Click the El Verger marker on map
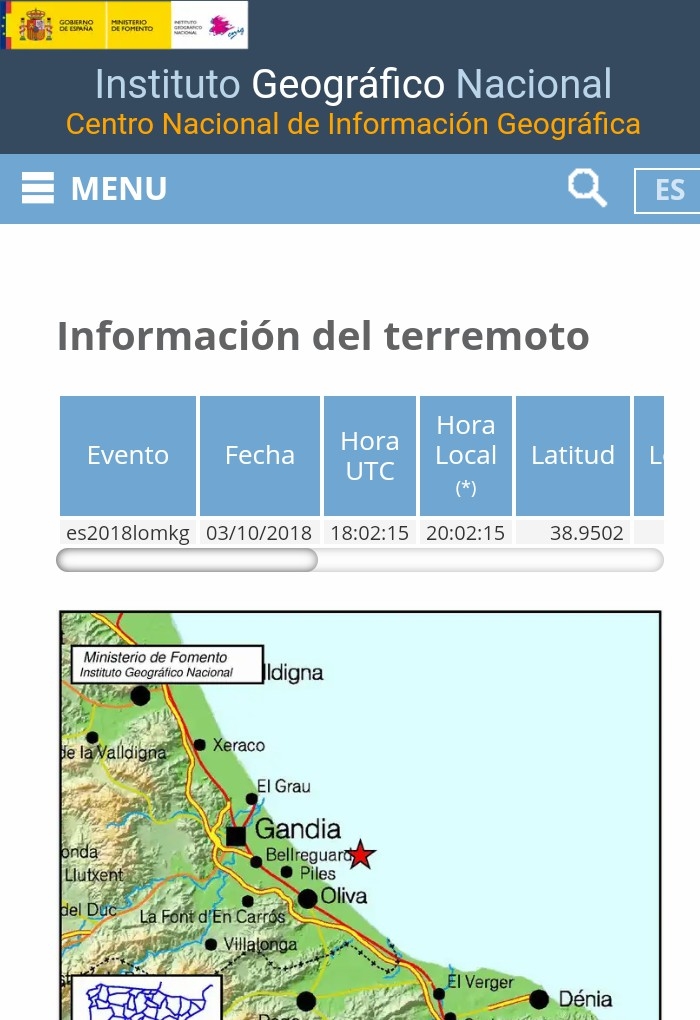The height and width of the screenshot is (1020, 700). (x=438, y=994)
